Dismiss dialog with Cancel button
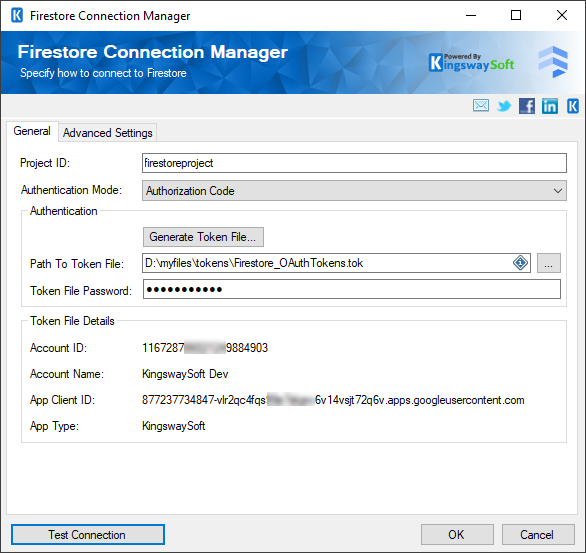586x553 pixels. [537, 534]
